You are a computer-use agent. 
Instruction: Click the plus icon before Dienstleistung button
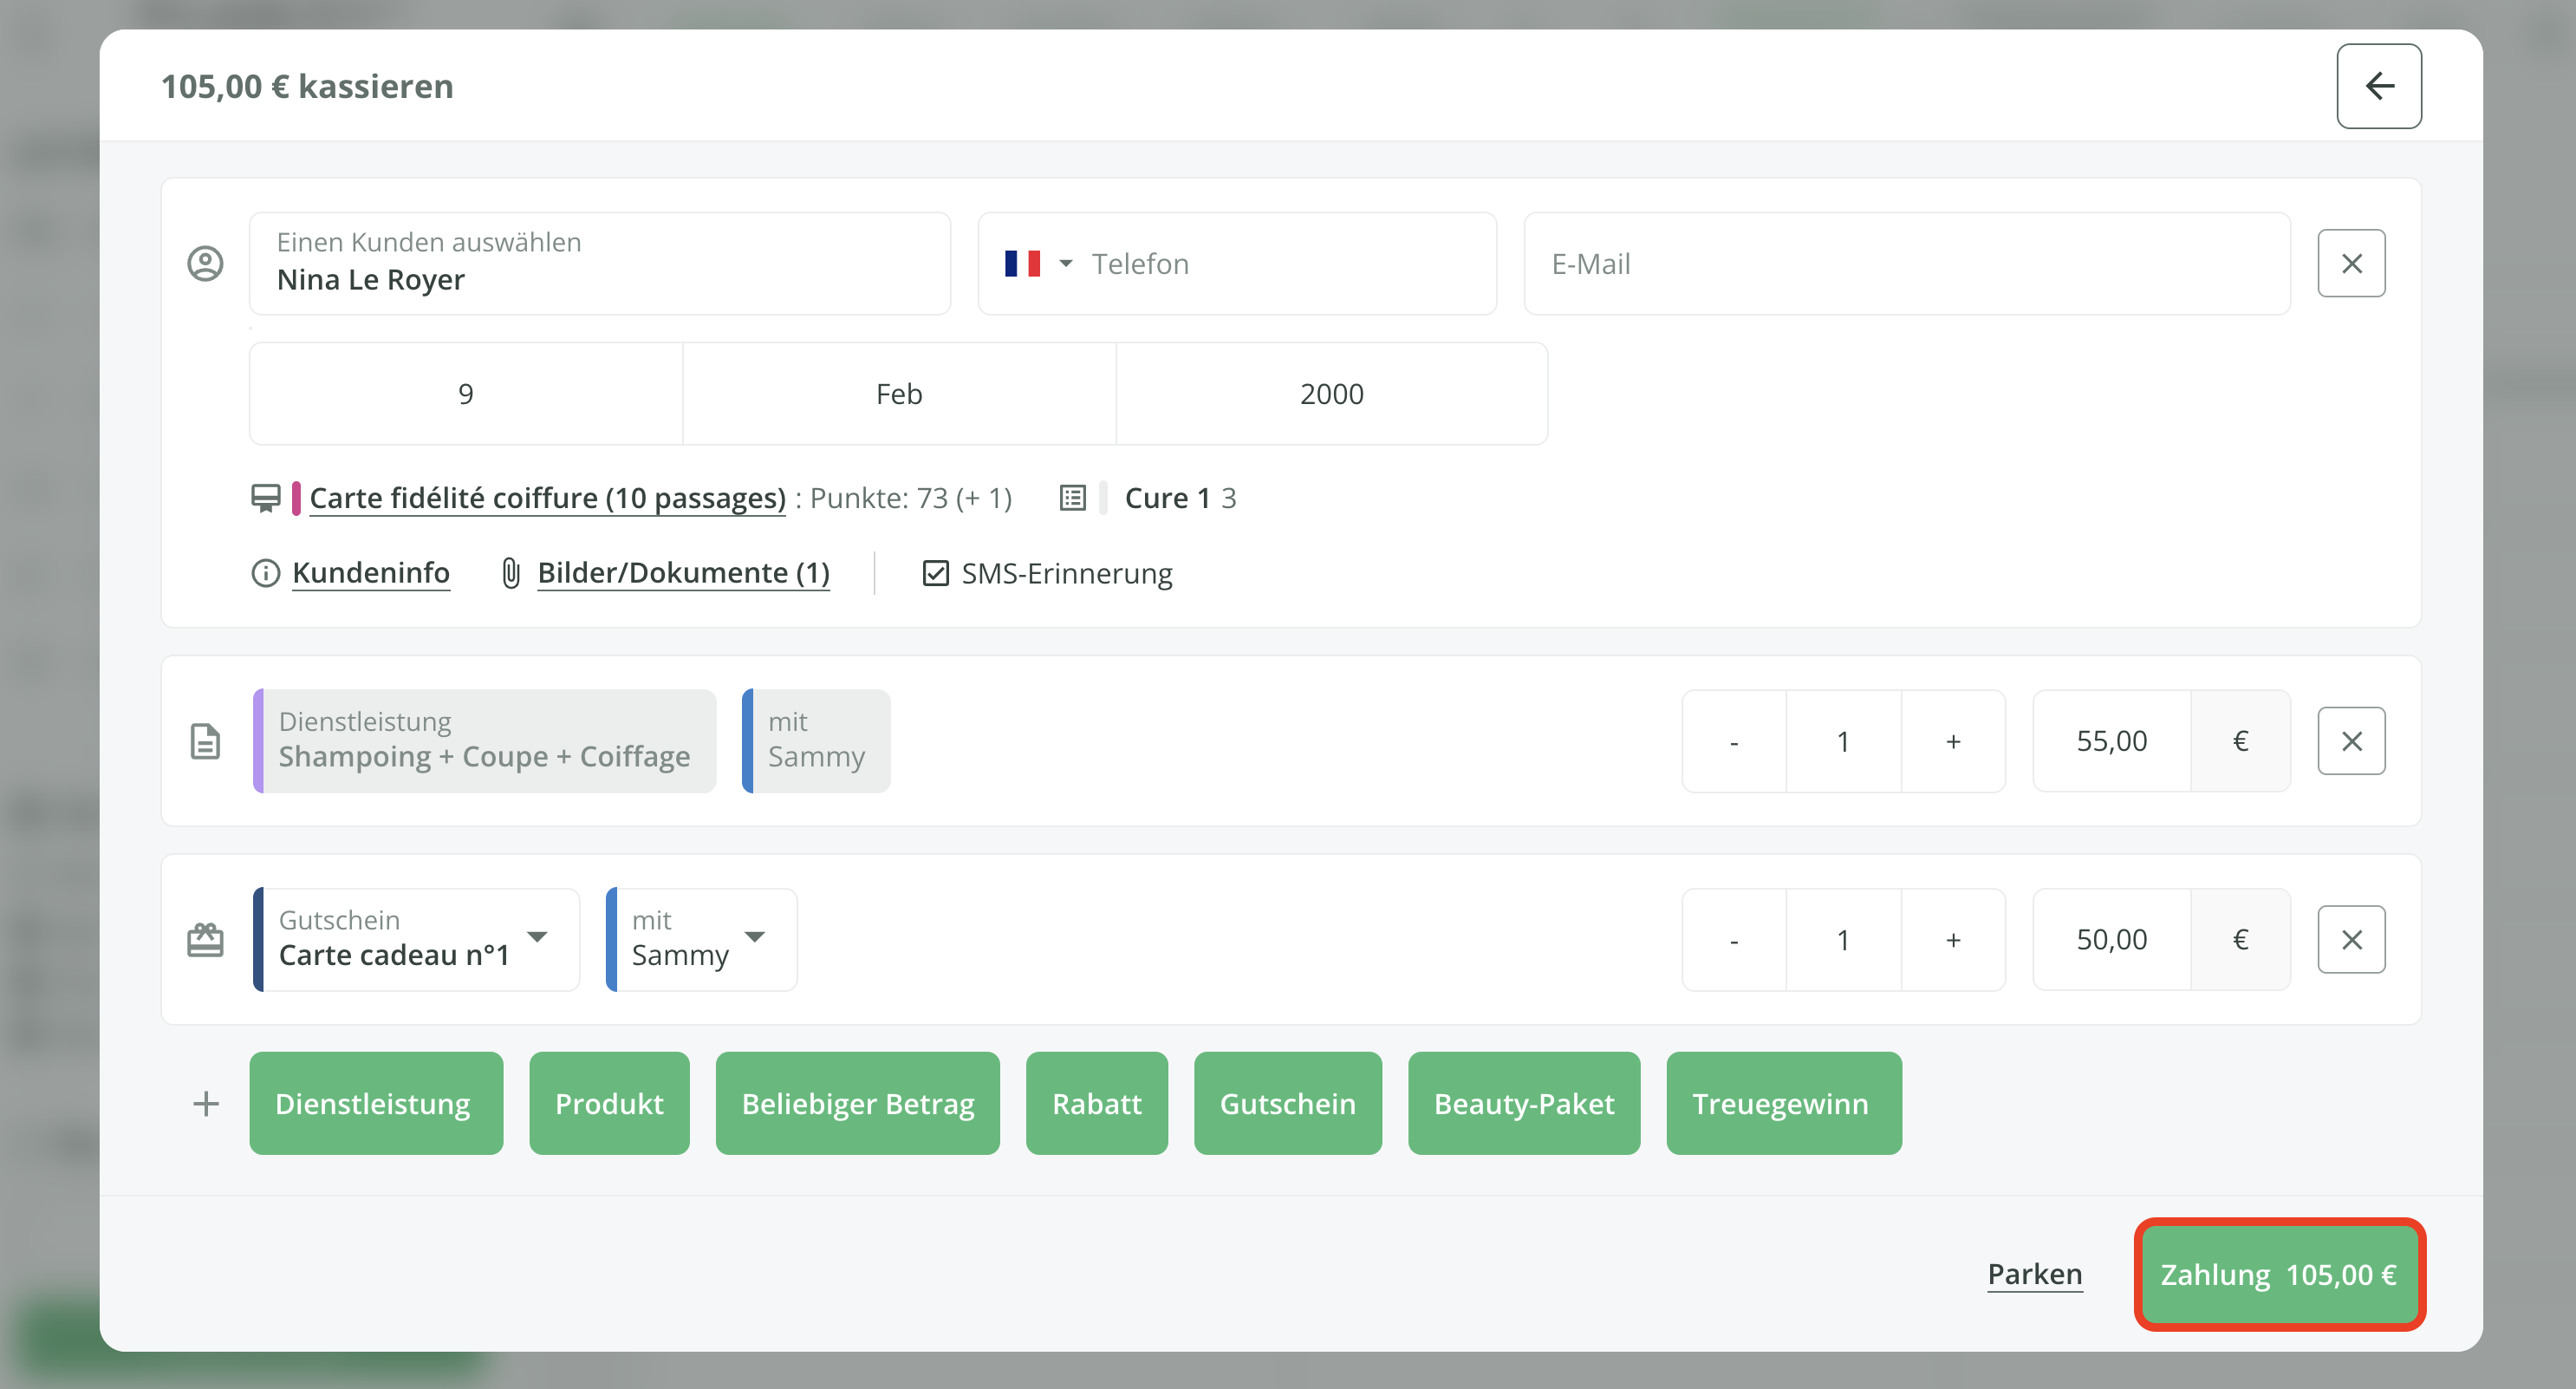205,1104
